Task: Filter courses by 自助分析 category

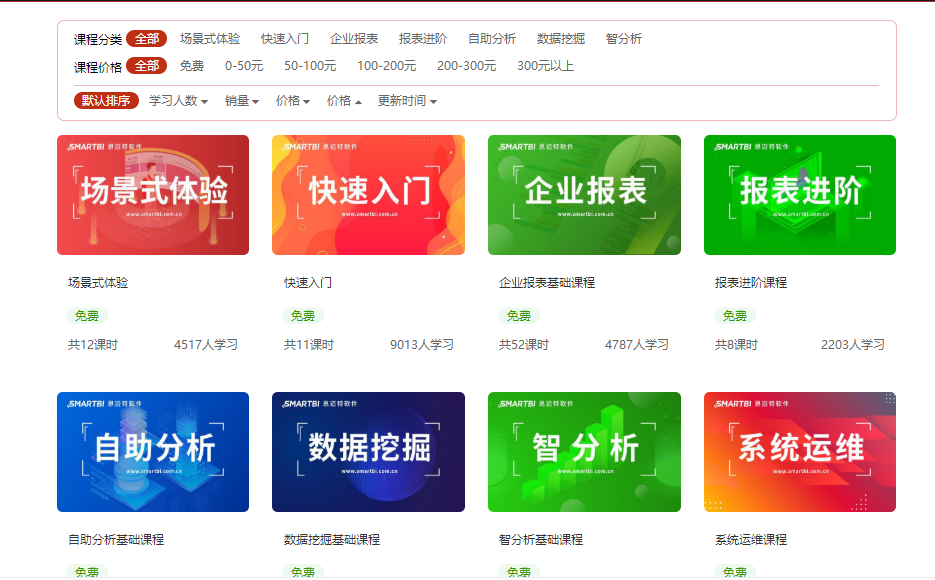Action: click(492, 39)
